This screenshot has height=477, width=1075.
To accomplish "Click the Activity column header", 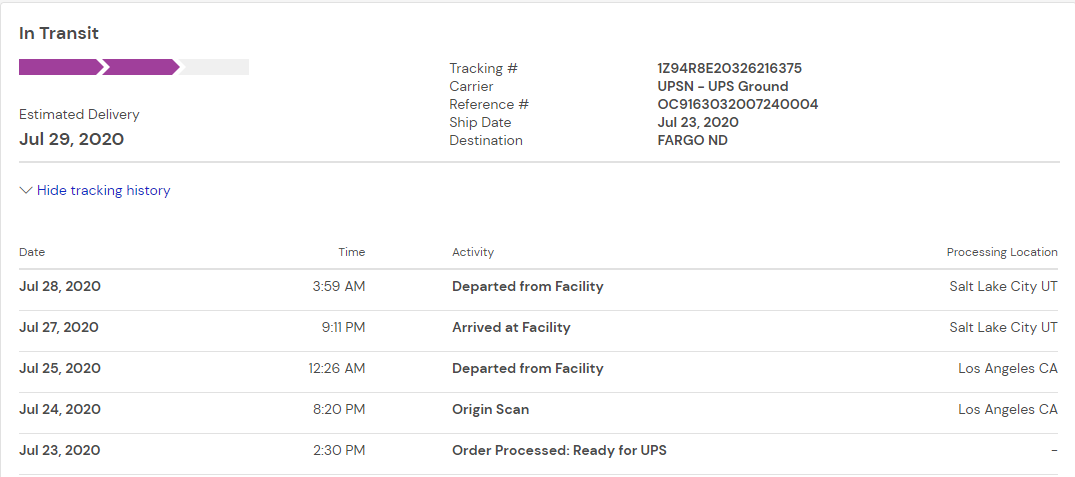I will (x=473, y=252).
